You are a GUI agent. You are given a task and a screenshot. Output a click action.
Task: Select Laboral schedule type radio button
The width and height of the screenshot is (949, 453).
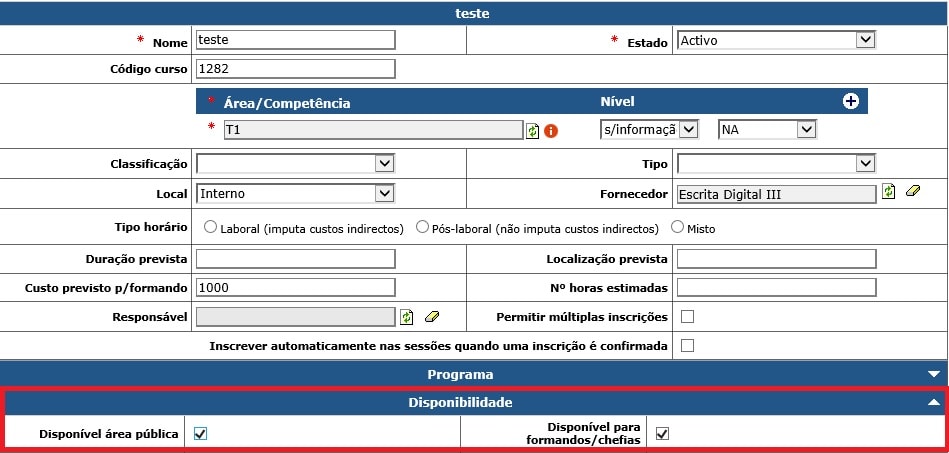[210, 227]
